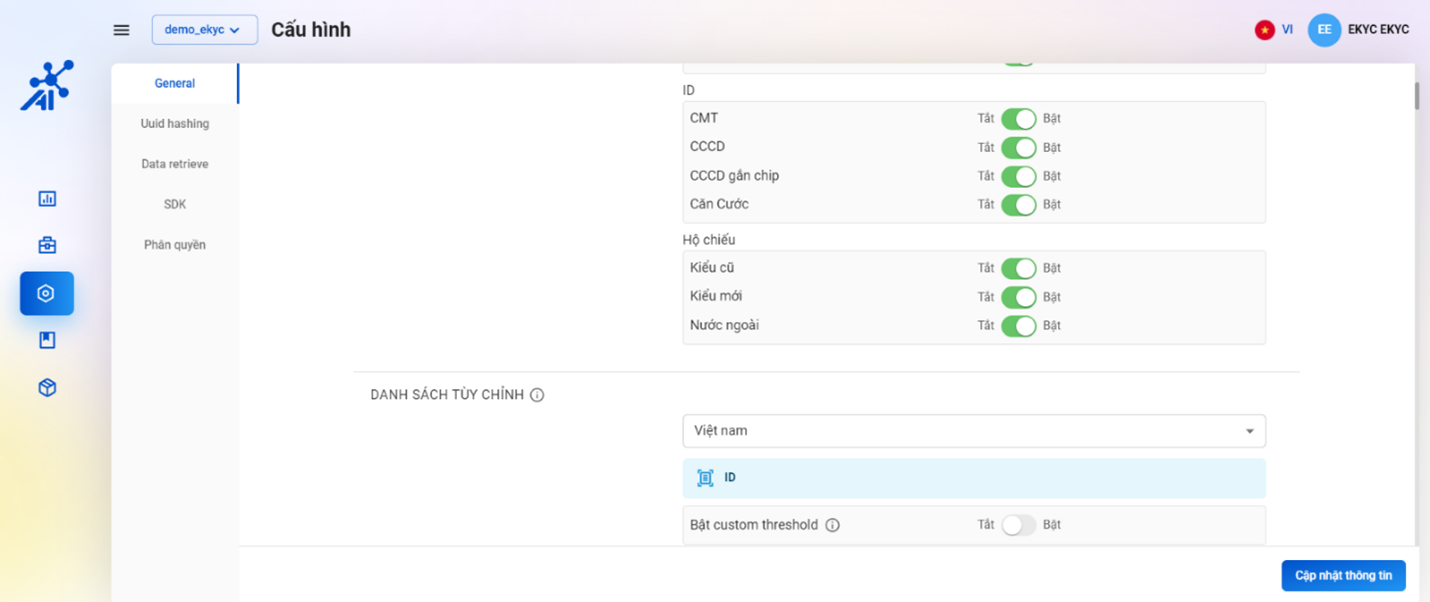Open the briefcase icon in sidebar
This screenshot has width=1430, height=602.
47,245
